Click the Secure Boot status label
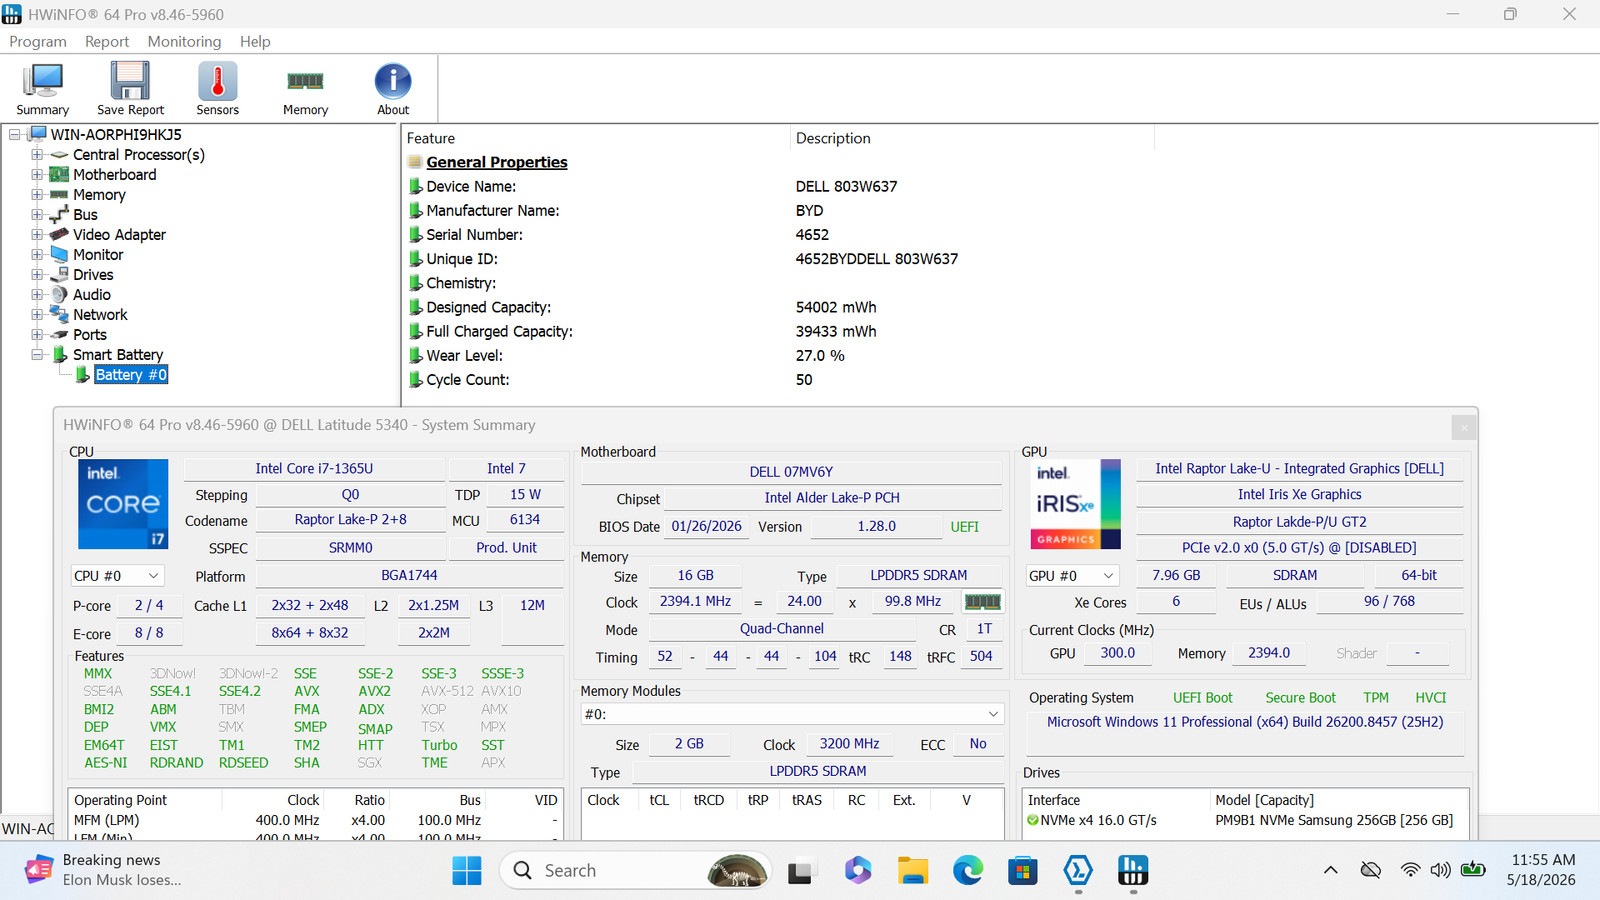 pos(1300,698)
